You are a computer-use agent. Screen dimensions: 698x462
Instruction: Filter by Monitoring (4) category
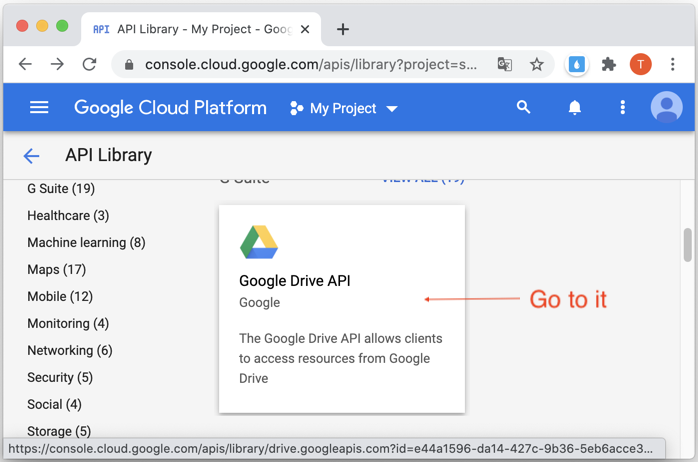[x=68, y=324]
